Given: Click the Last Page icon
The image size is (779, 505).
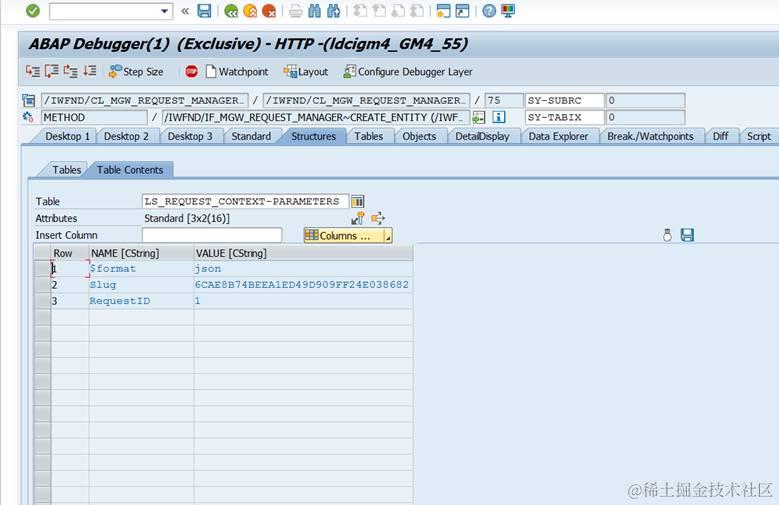Looking at the screenshot, I should point(417,11).
